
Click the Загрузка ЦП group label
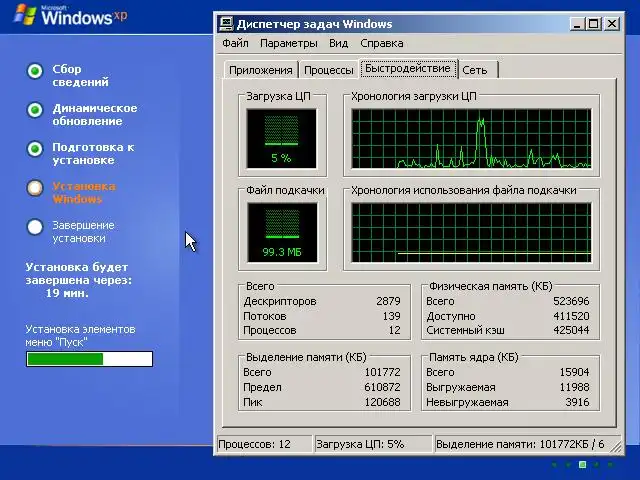tap(278, 96)
